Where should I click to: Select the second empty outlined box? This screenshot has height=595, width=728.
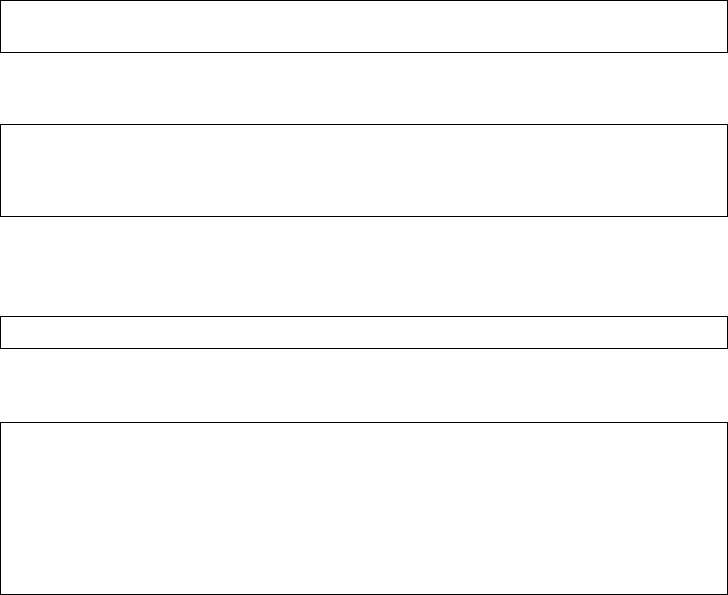364,170
